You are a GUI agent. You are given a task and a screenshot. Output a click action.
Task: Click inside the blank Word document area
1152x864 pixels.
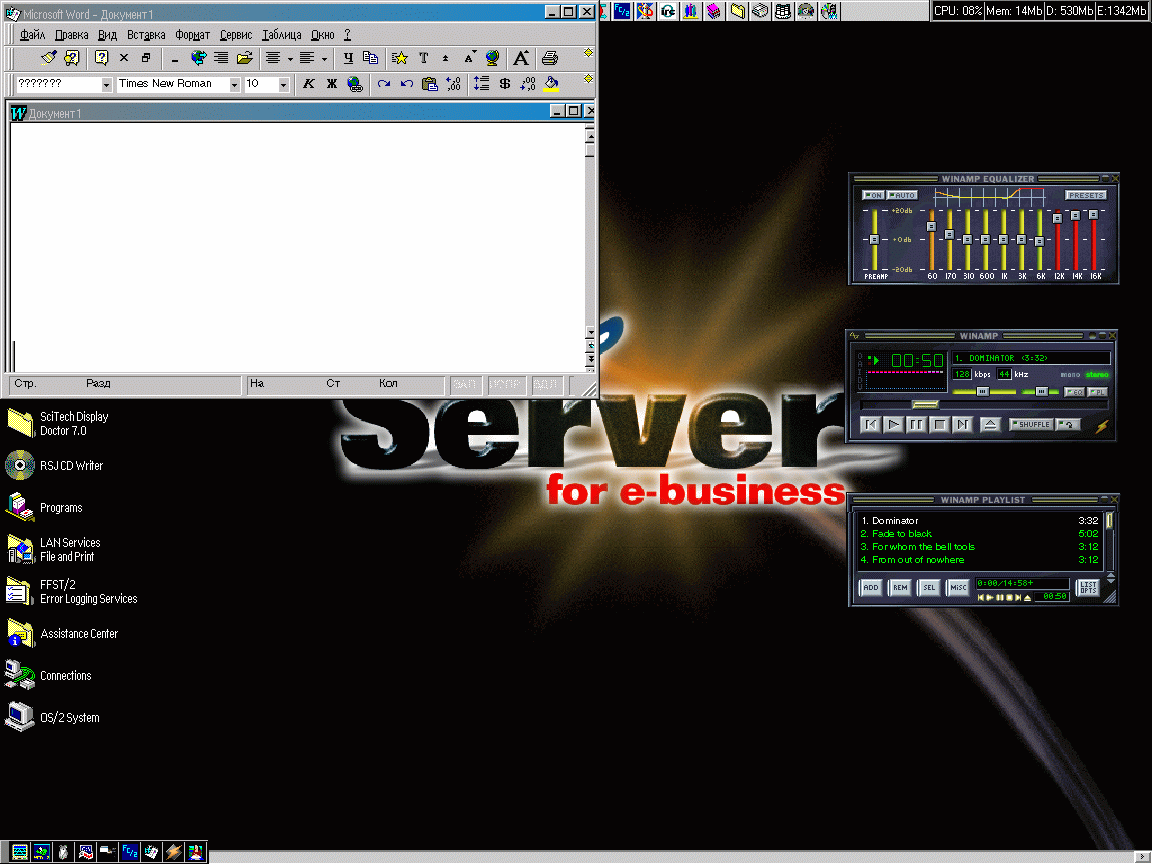(x=298, y=248)
